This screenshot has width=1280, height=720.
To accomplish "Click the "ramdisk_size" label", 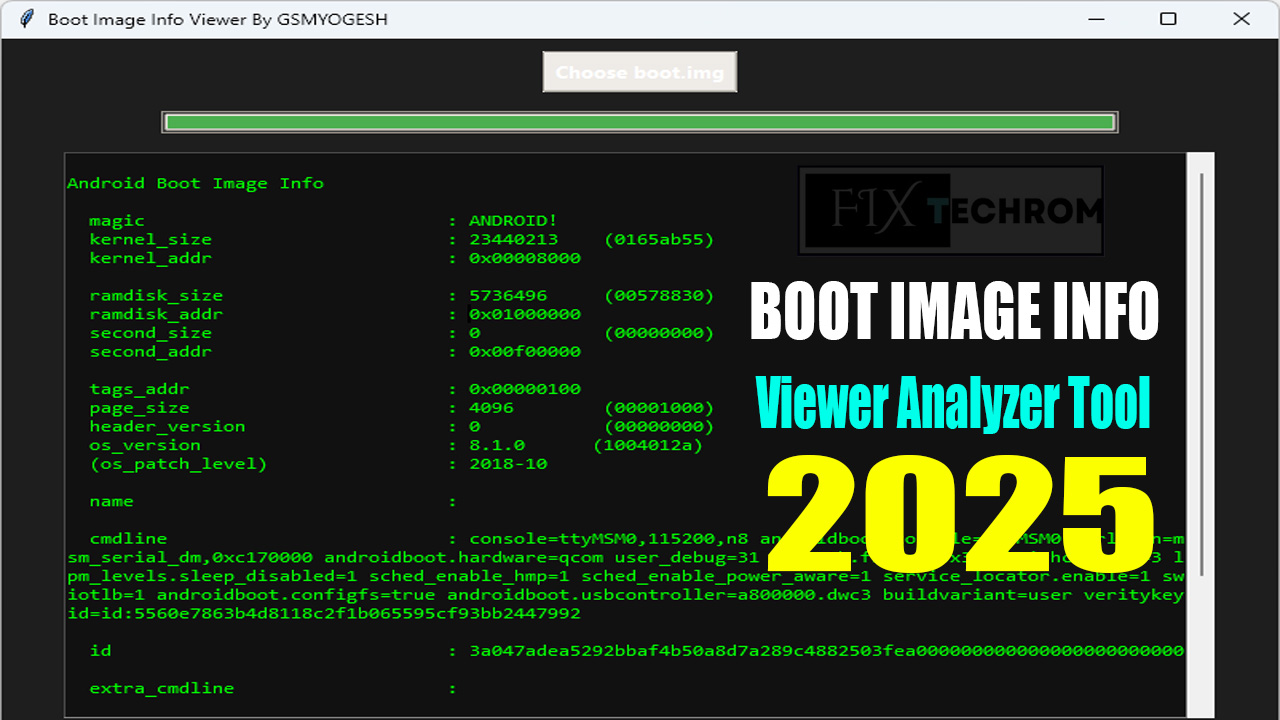I will [156, 296].
